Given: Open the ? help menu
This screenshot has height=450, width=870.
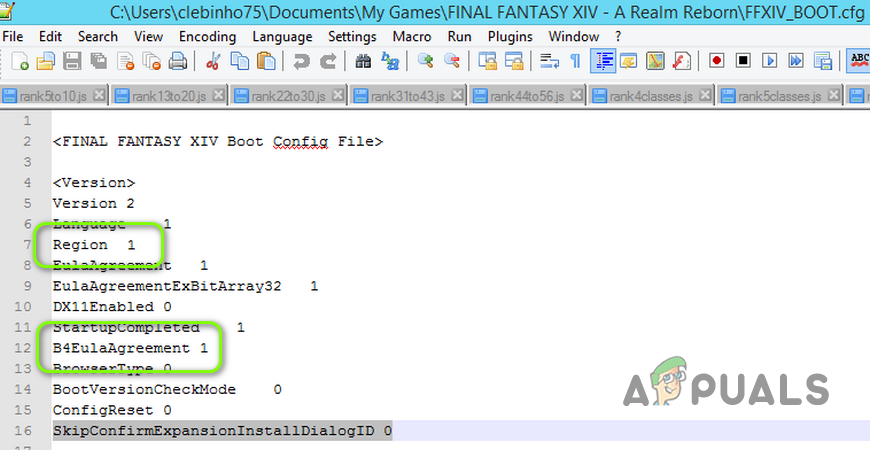Looking at the screenshot, I should pyautogui.click(x=618, y=37).
